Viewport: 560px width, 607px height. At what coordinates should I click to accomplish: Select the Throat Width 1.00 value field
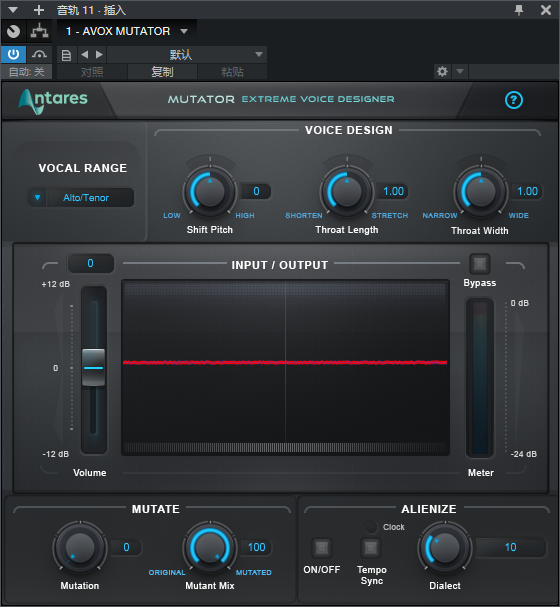coord(527,191)
